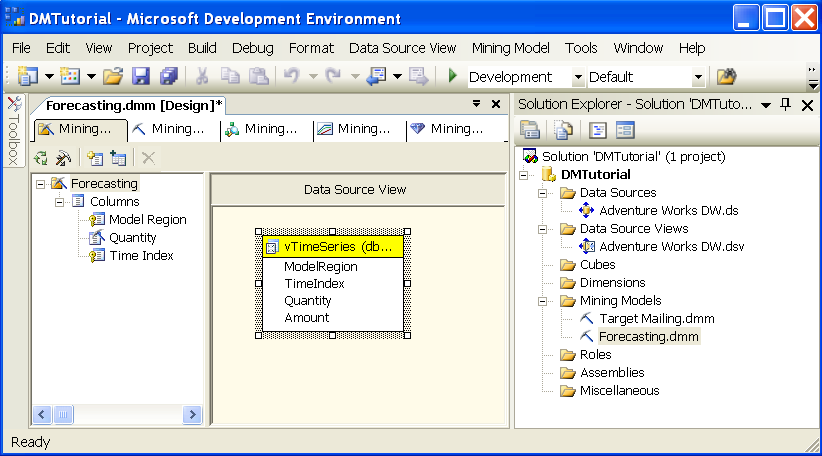Viewport: 822px width, 456px height.
Task: Collapse the Data Sources folder
Action: coord(543,193)
